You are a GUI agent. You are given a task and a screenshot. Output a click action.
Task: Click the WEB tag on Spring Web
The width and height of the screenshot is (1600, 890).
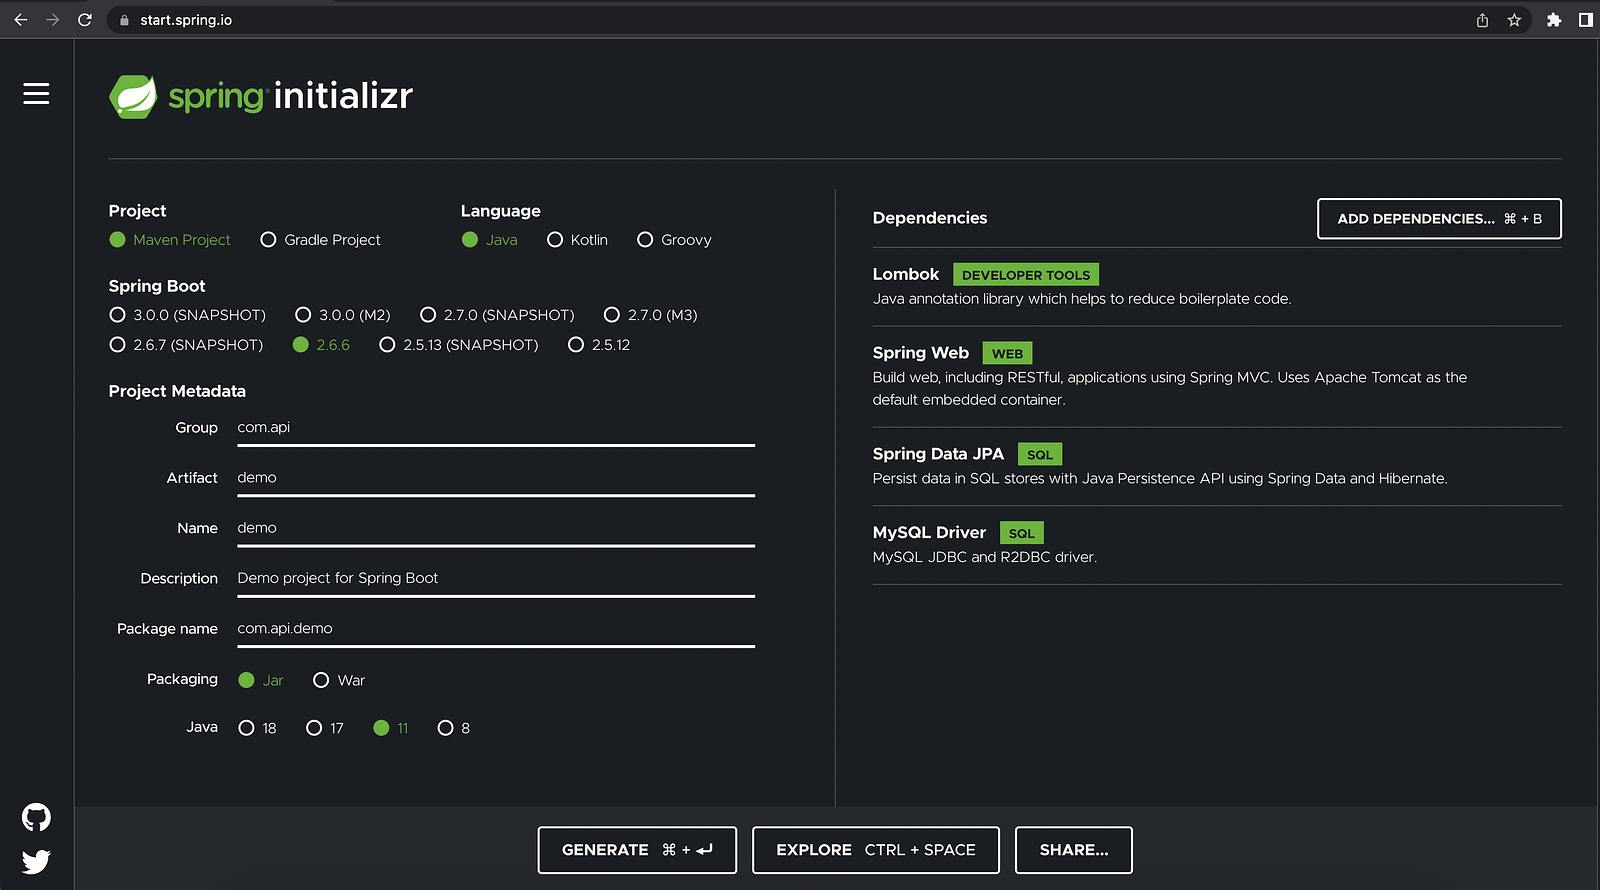[x=1007, y=353]
